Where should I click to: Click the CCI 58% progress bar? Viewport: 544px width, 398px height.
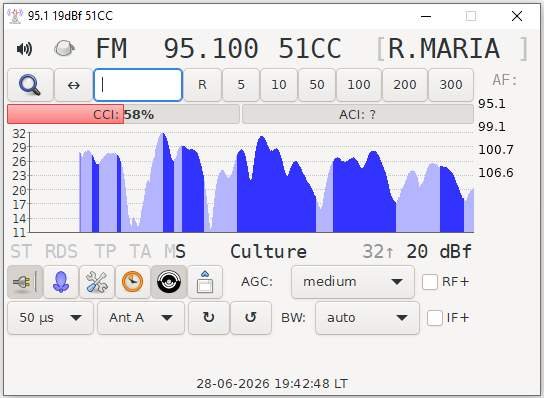[123, 114]
